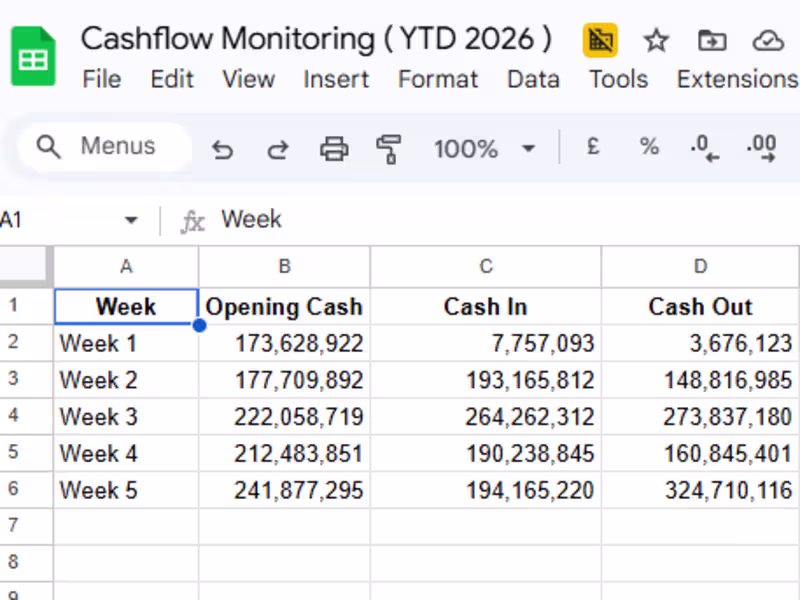800x600 pixels.
Task: Apply percent format to selection
Action: [649, 147]
